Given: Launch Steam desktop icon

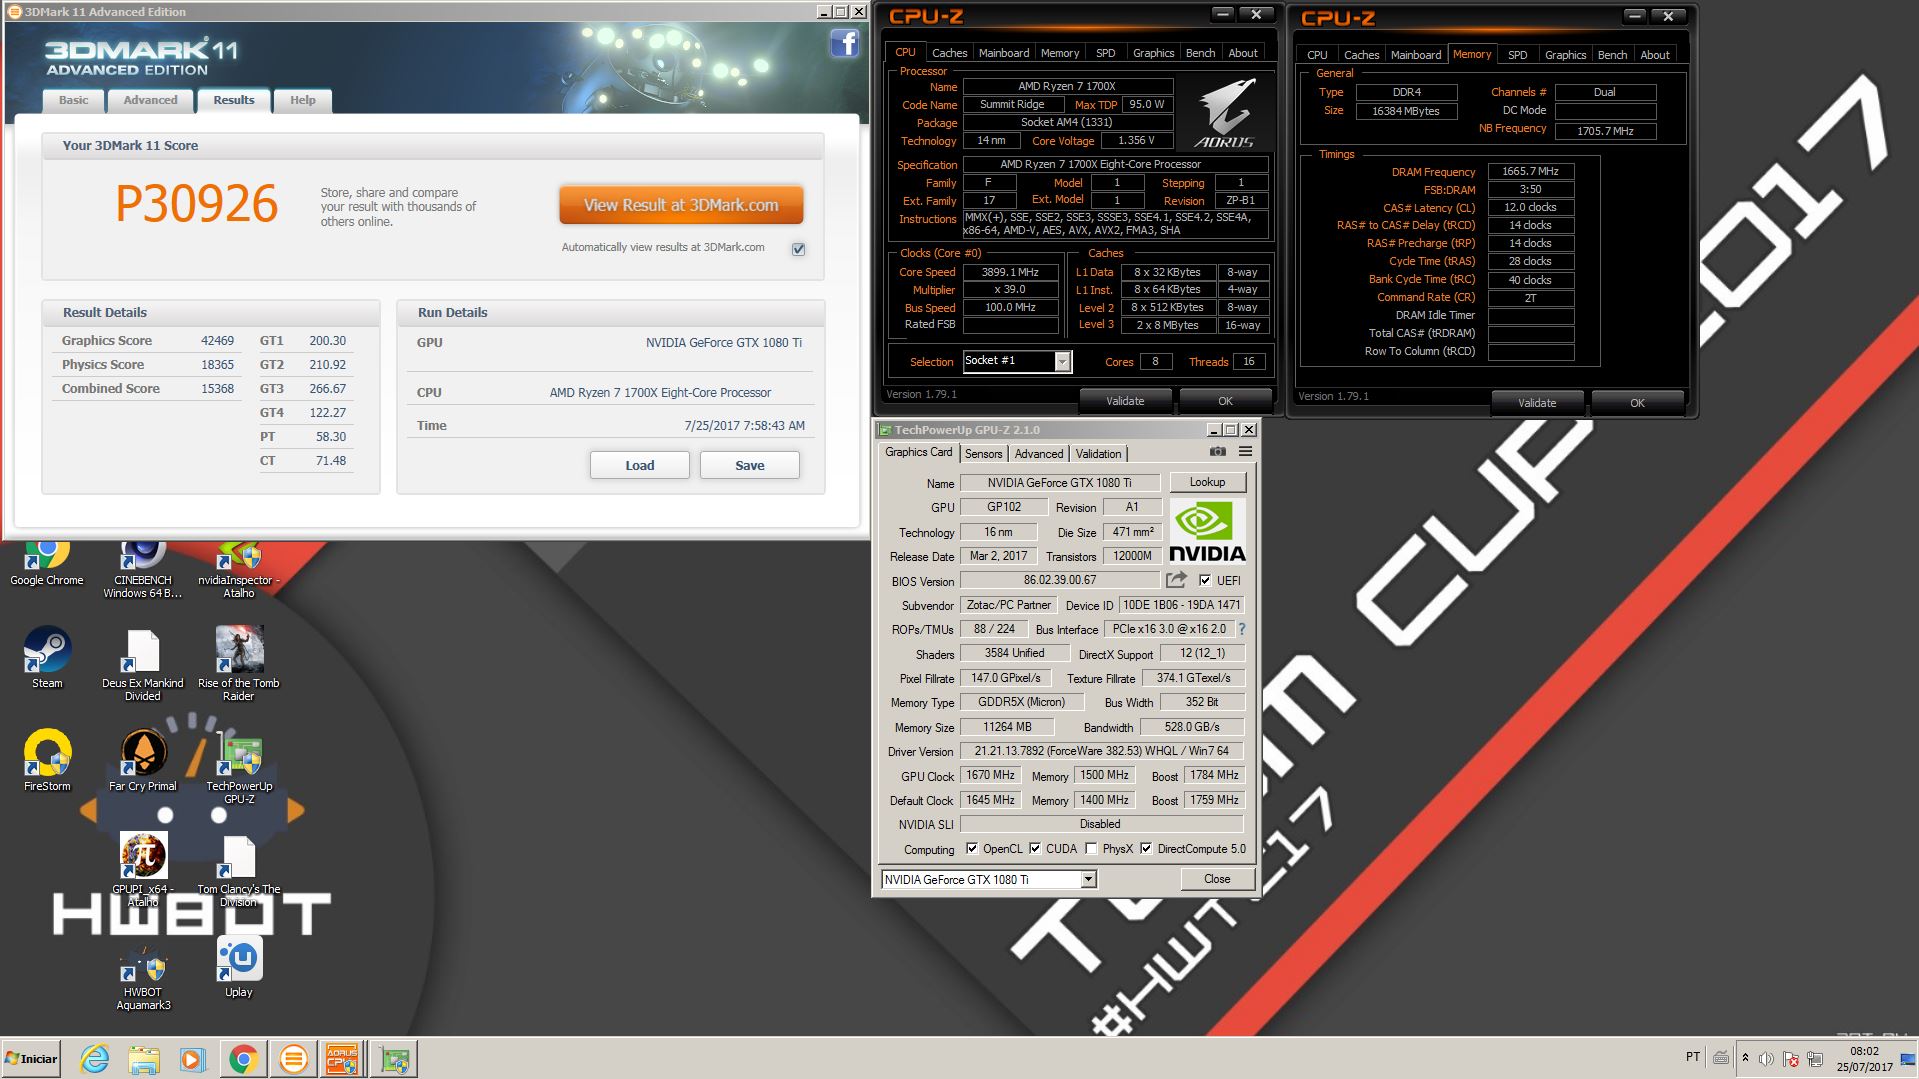Looking at the screenshot, I should 47,657.
